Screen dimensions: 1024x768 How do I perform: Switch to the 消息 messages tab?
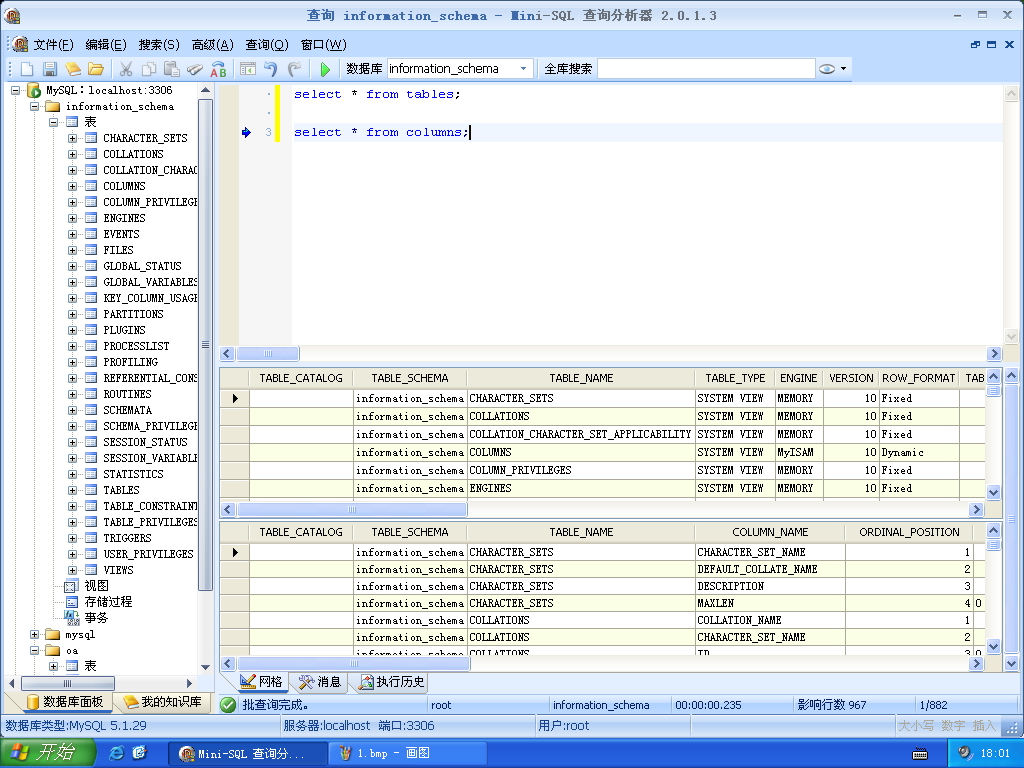tap(320, 682)
